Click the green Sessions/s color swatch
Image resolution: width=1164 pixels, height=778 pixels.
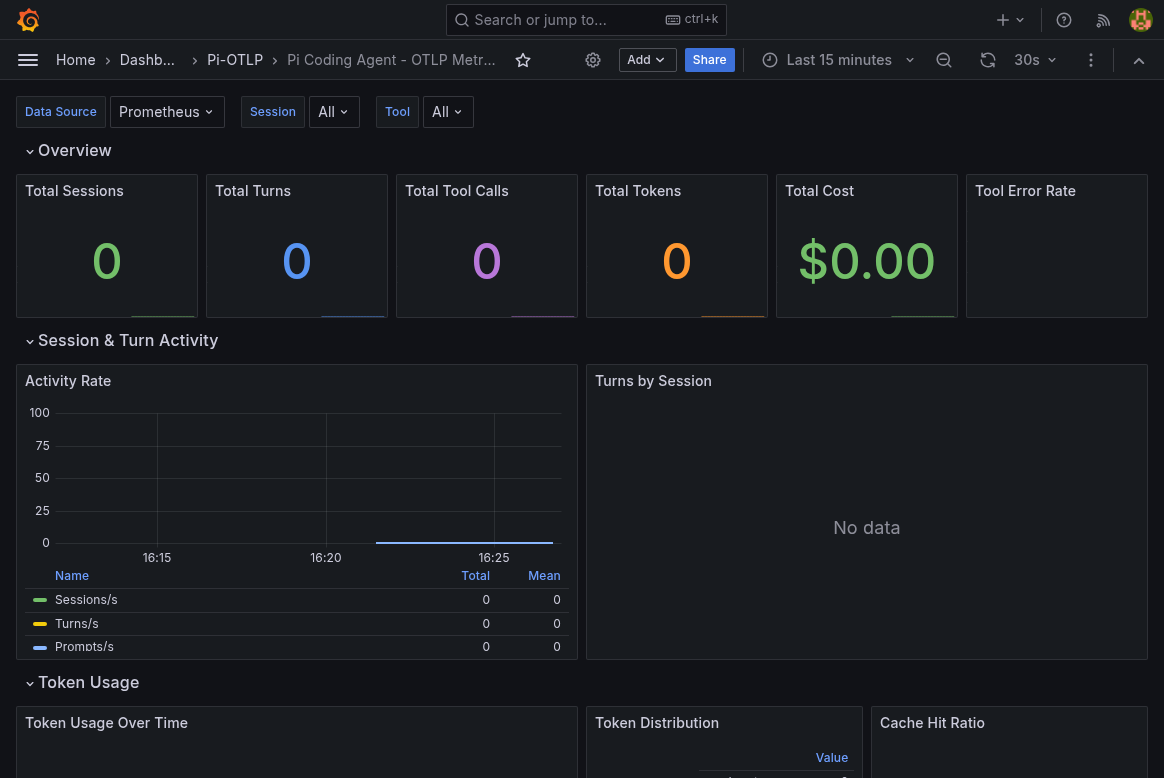coord(40,600)
